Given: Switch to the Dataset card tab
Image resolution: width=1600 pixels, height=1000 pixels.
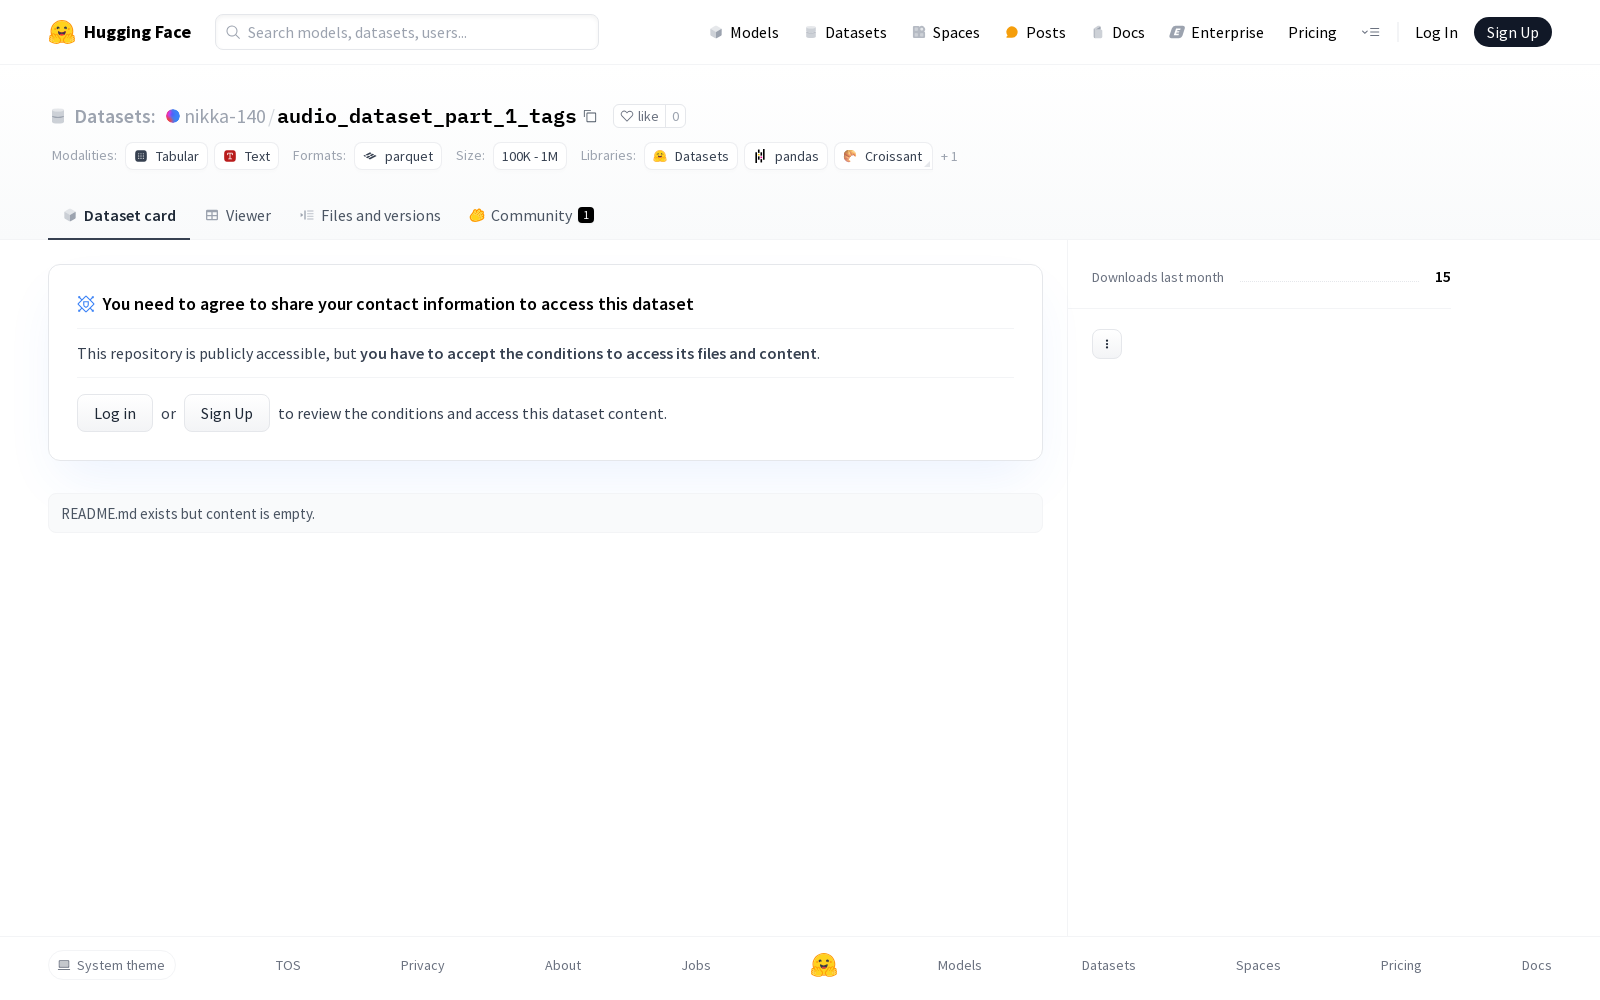Looking at the screenshot, I should click(x=119, y=216).
